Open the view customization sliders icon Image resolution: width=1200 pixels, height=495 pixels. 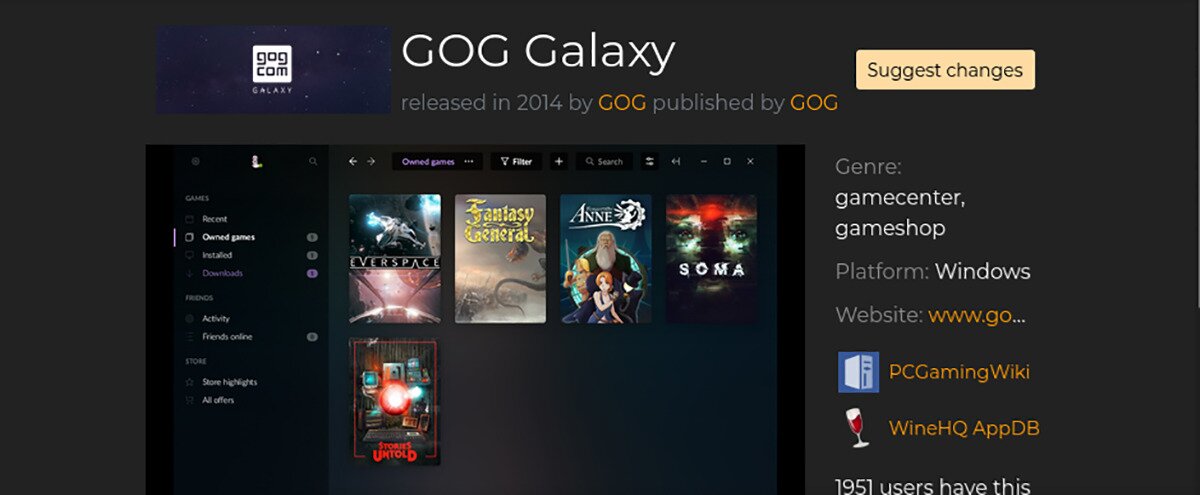(651, 161)
